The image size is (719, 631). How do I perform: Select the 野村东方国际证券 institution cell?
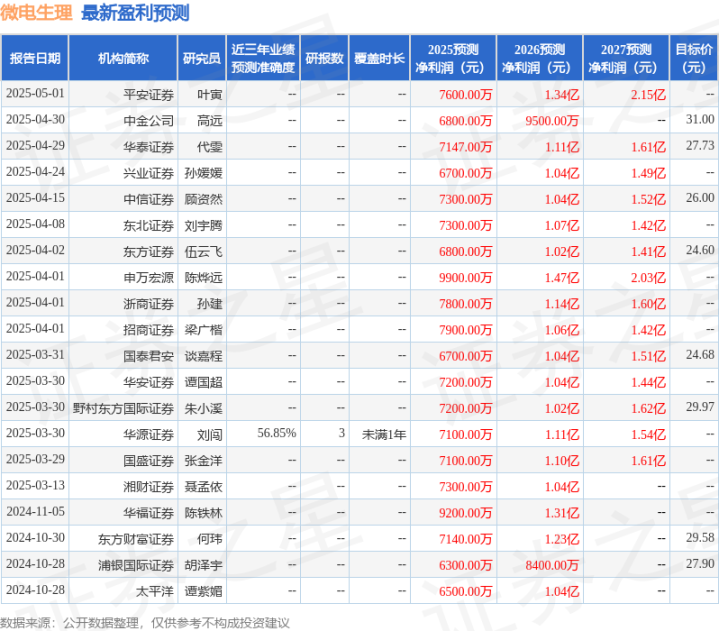click(x=123, y=409)
